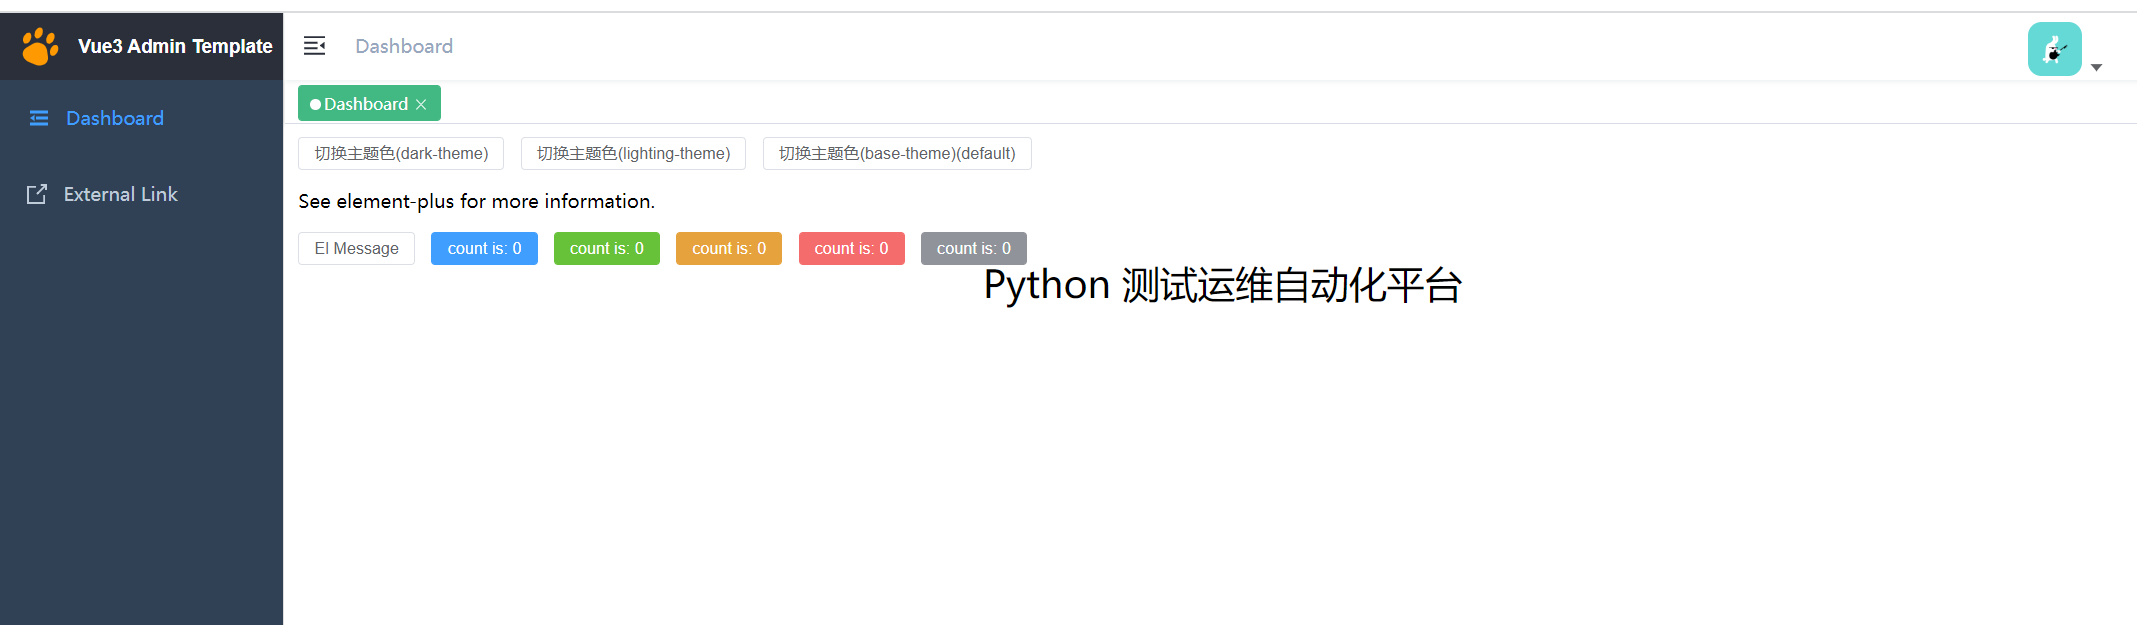This screenshot has height=625, width=2137.
Task: Click the El Message button
Action: [x=356, y=248]
